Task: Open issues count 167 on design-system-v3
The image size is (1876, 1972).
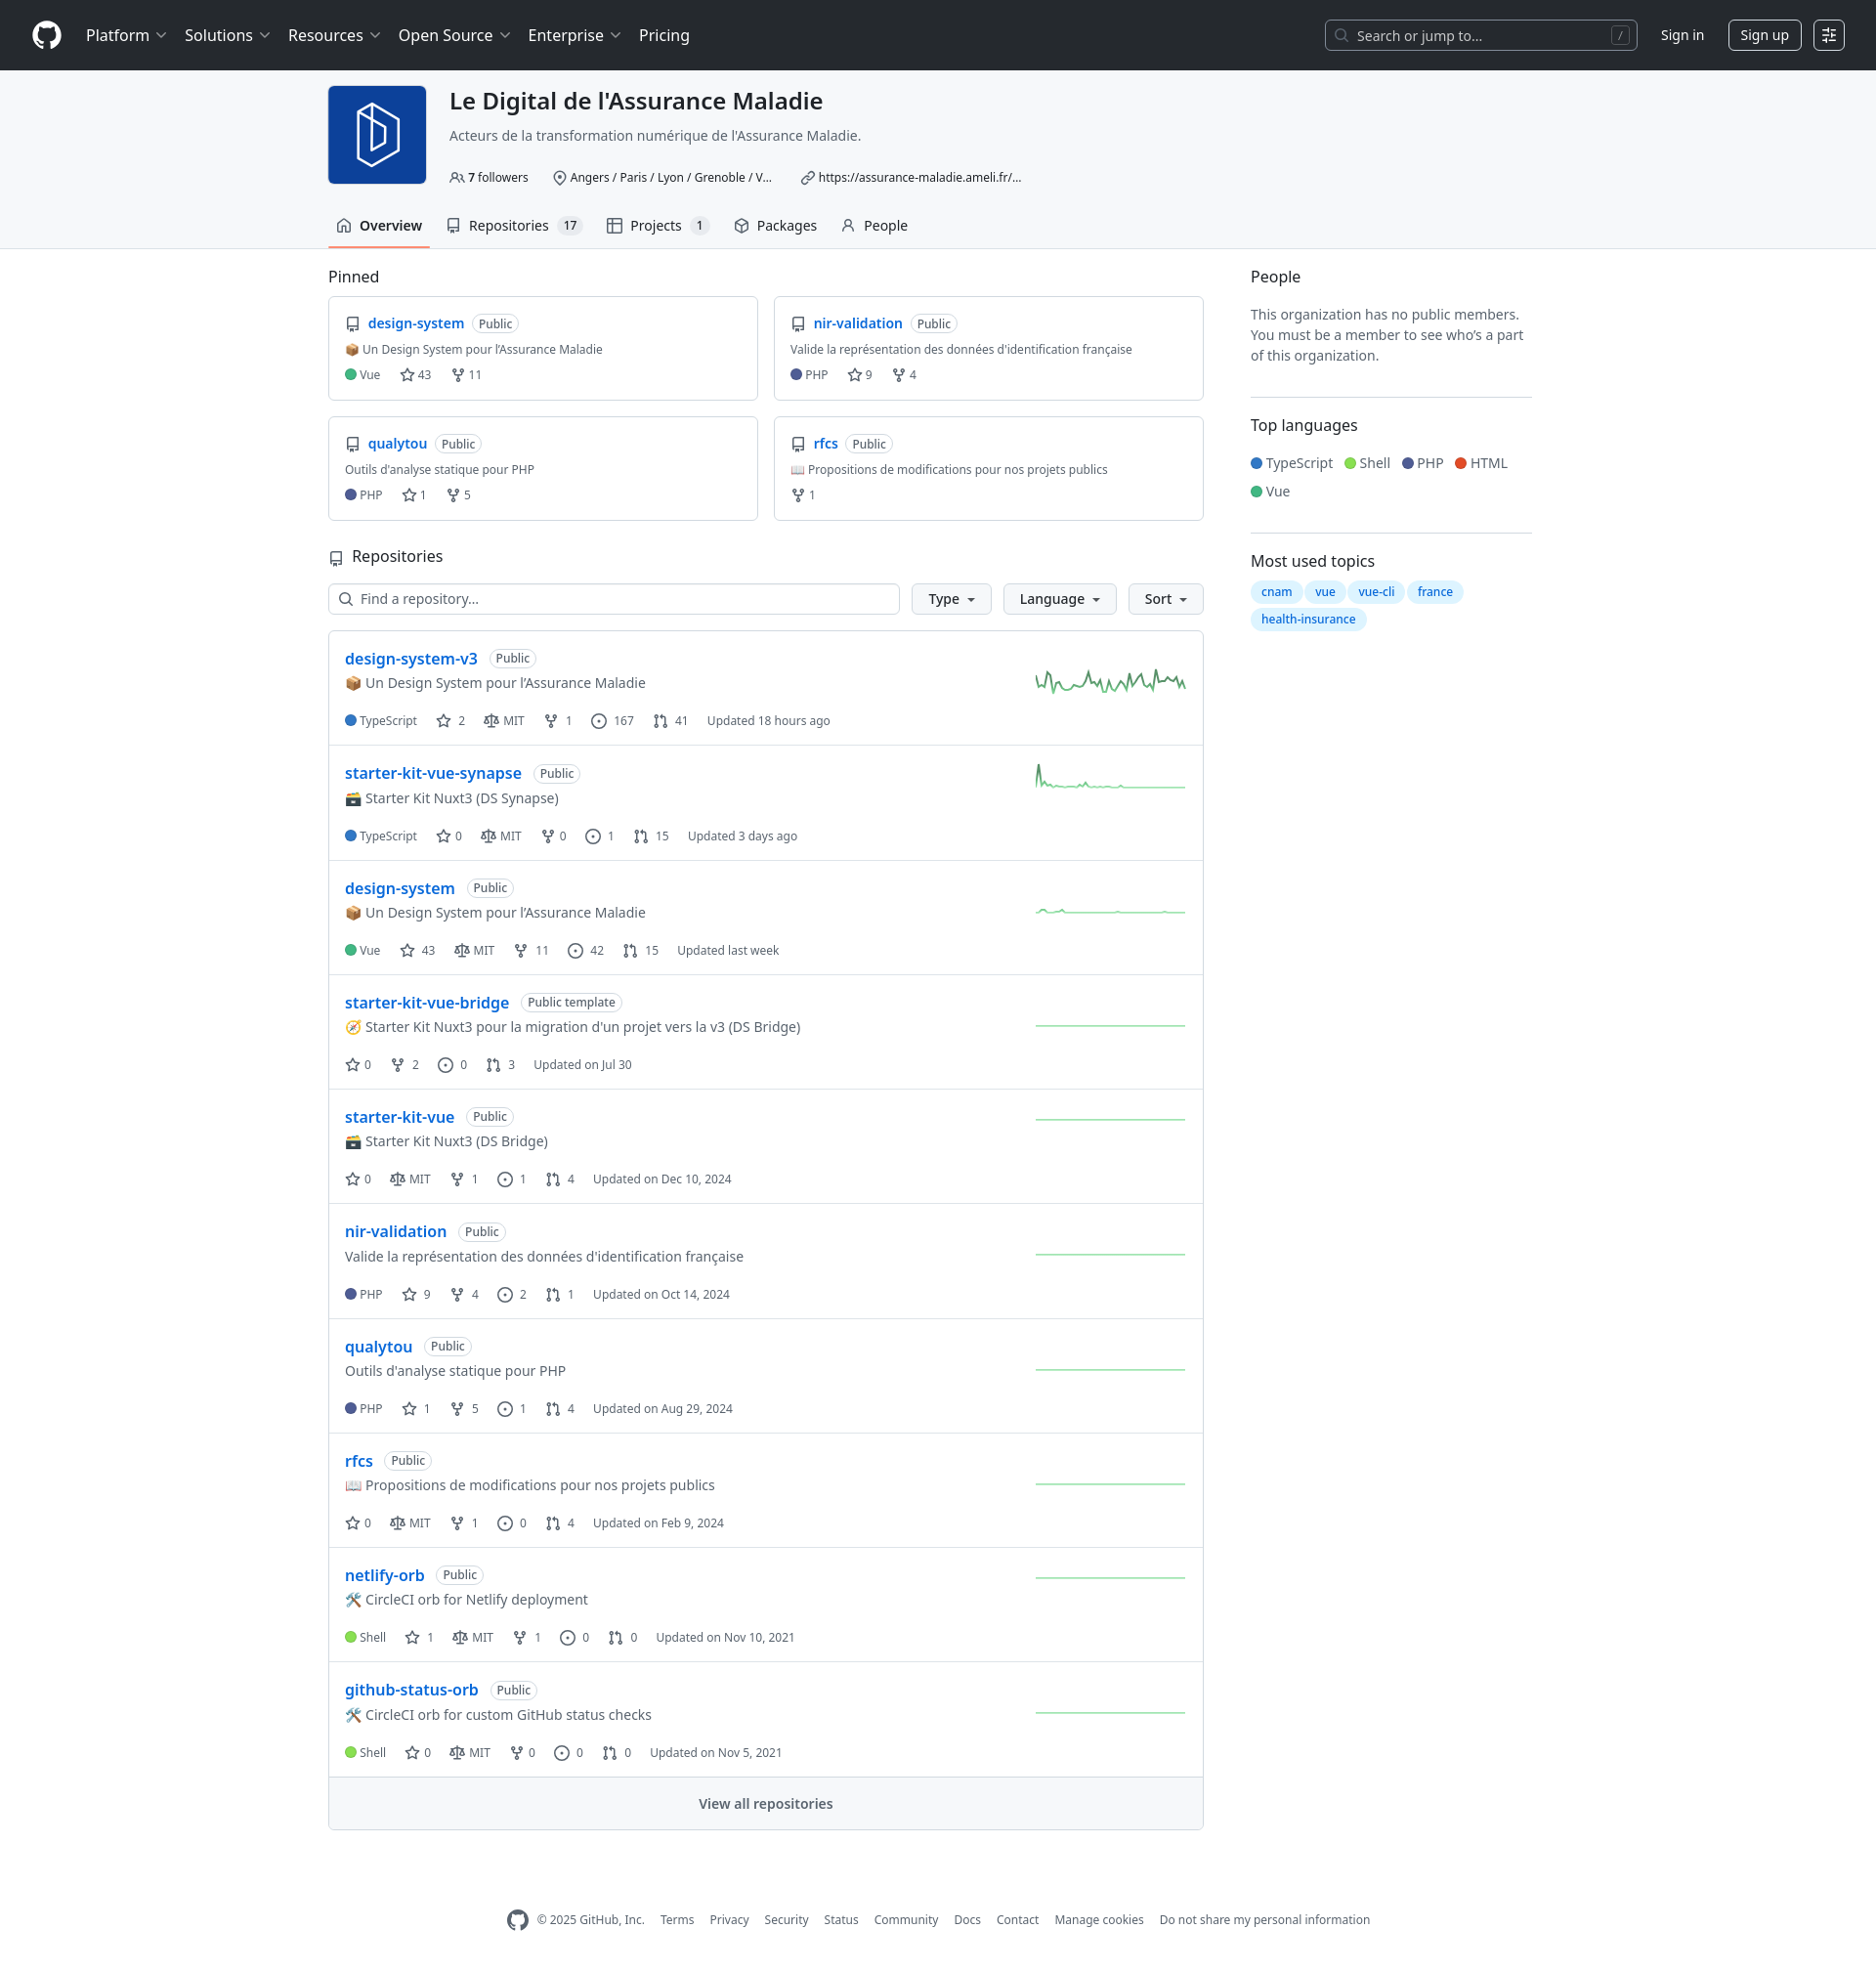Action: click(612, 721)
